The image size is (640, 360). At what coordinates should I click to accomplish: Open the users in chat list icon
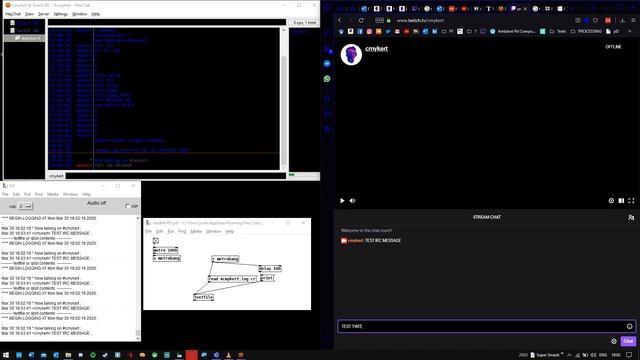point(631,218)
